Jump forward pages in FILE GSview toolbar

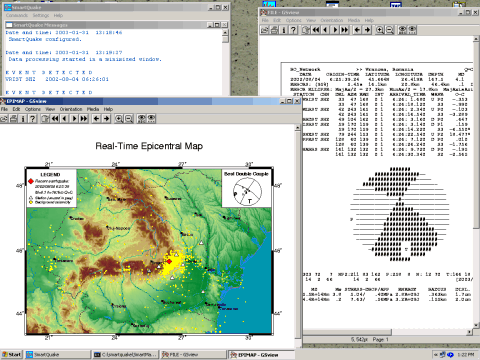pos(345,30)
